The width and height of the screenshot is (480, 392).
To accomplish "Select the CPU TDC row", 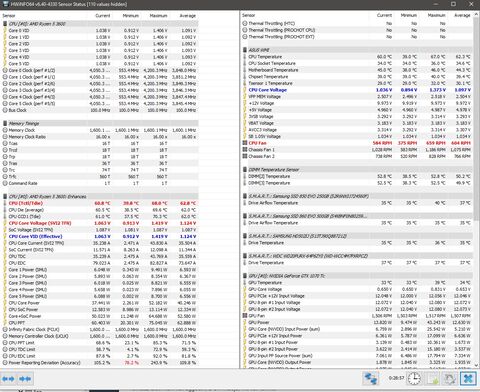I will point(100,256).
